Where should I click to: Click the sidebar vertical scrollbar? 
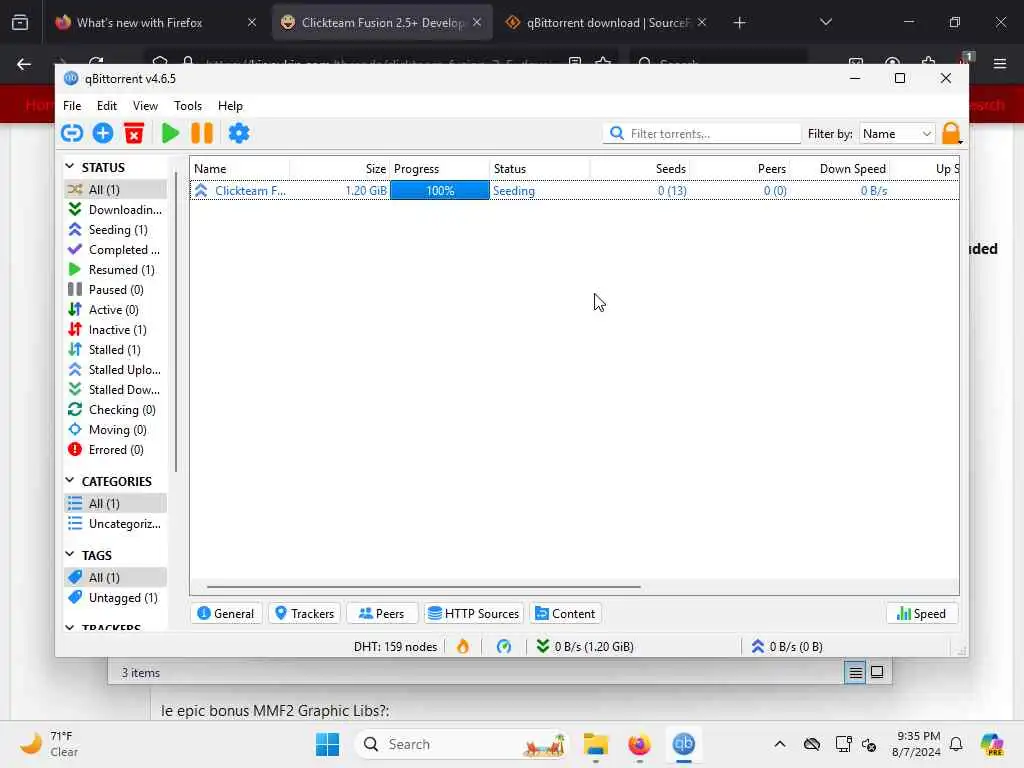[176, 321]
